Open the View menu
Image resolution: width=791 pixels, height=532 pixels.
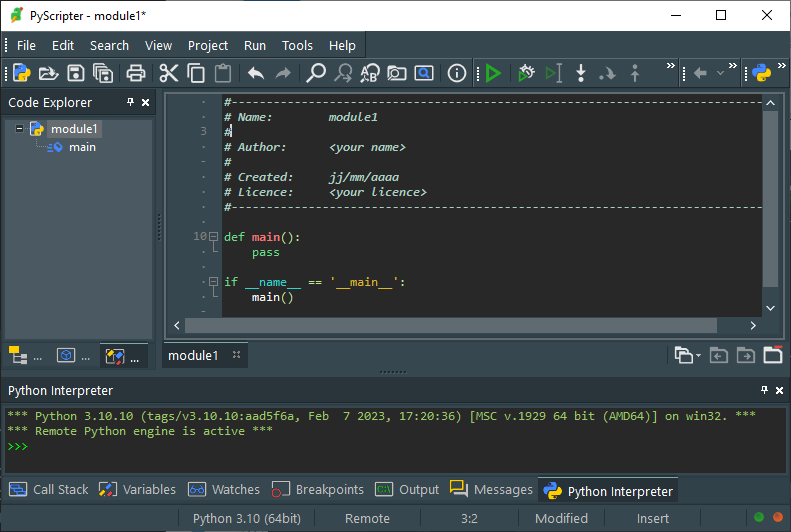click(x=158, y=46)
